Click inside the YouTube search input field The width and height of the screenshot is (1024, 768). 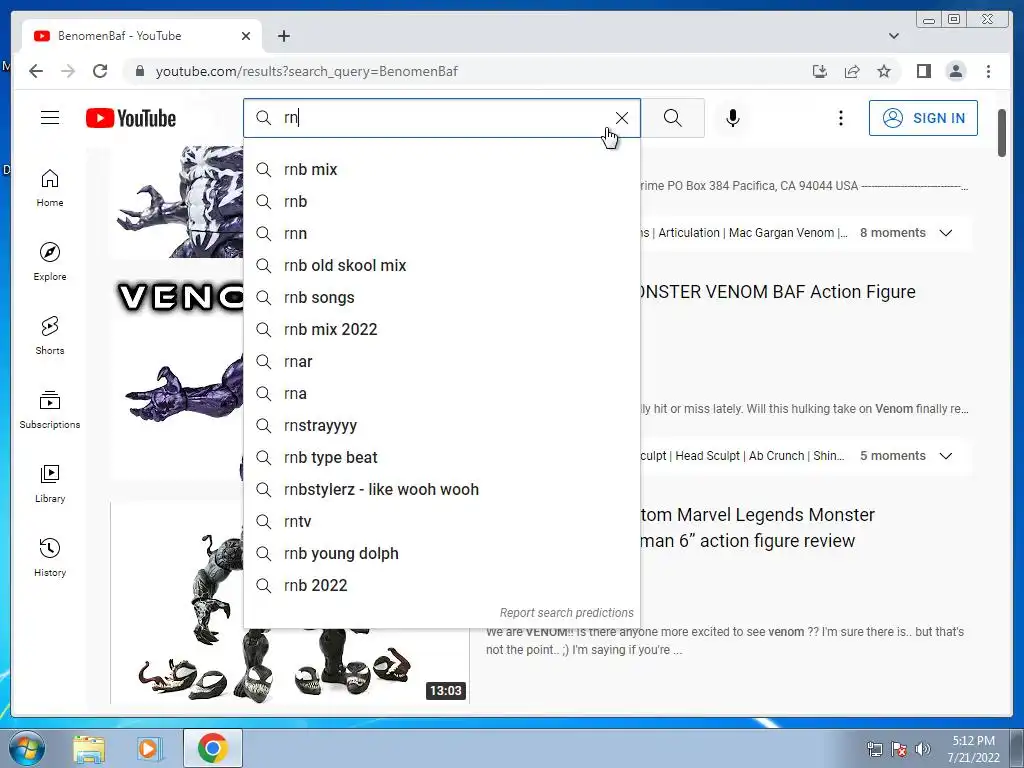(x=444, y=118)
